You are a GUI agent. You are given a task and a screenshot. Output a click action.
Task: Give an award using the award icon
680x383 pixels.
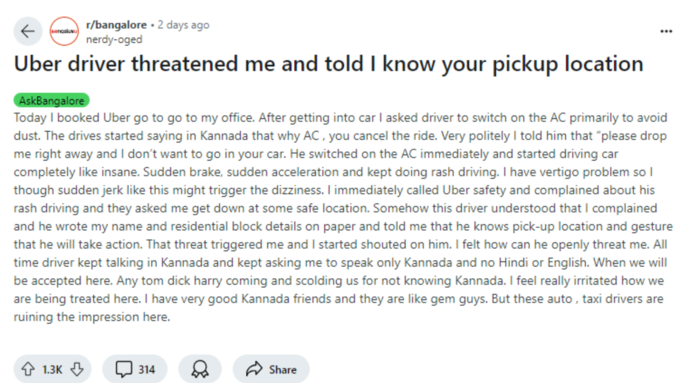point(200,369)
